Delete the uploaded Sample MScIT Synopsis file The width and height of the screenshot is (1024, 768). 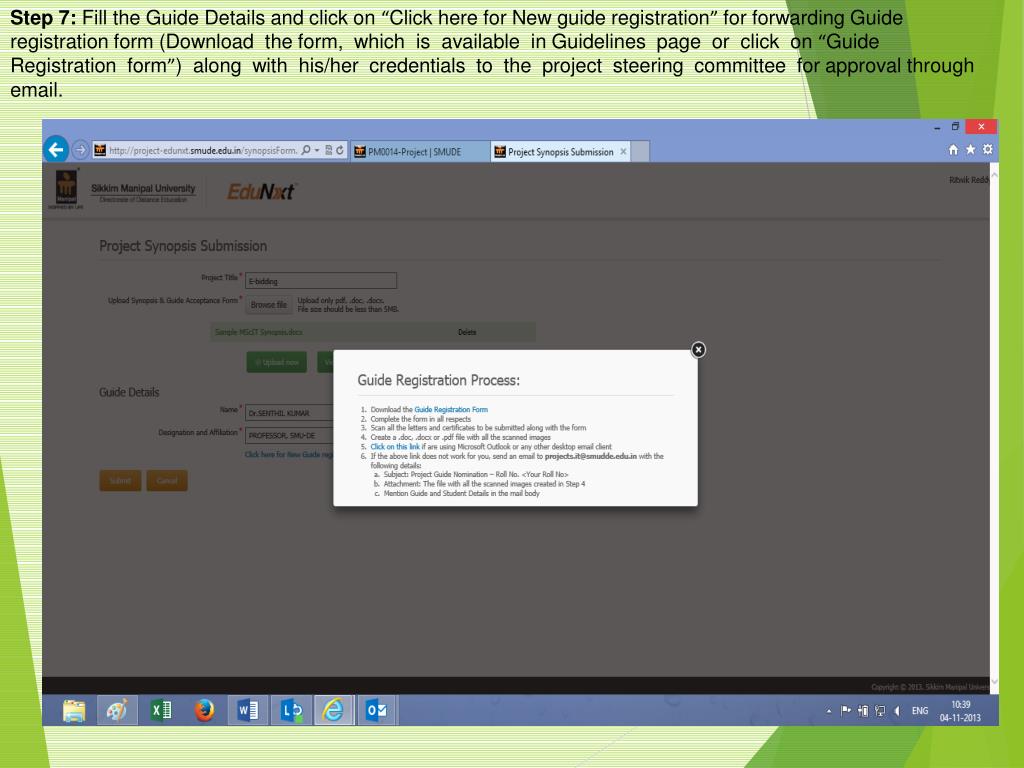click(x=467, y=332)
